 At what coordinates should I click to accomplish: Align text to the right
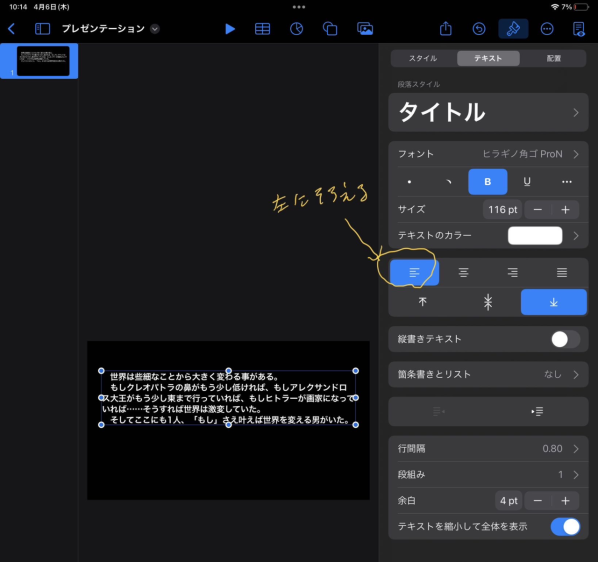coord(513,272)
